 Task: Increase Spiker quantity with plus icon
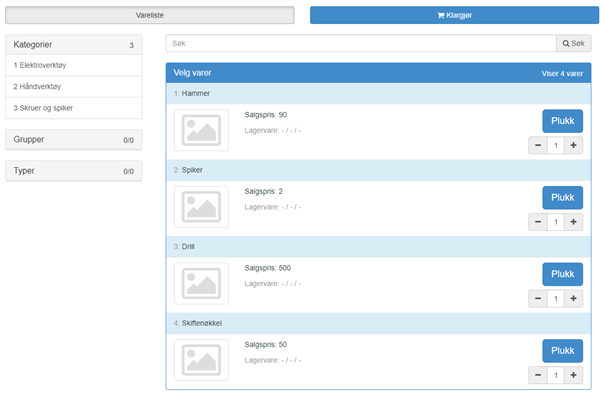(x=573, y=222)
